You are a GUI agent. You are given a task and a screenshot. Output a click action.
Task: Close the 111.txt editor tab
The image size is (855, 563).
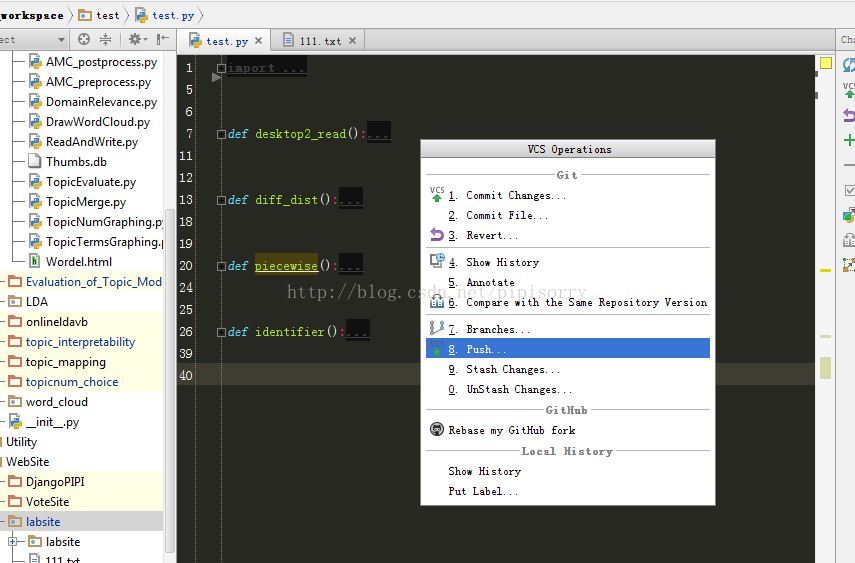(352, 41)
